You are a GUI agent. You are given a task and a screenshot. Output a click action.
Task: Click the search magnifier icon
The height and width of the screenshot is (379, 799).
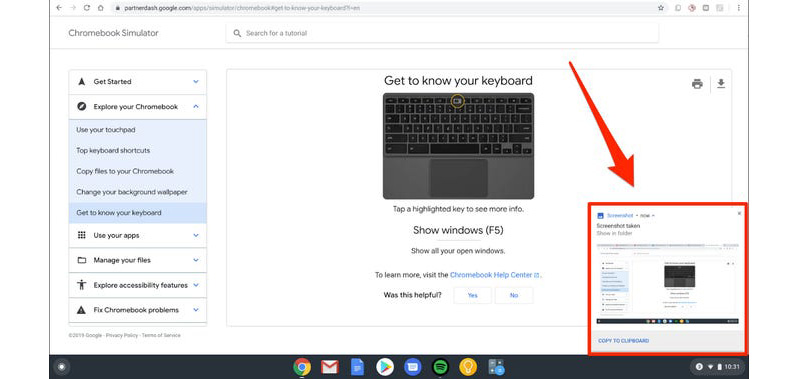tap(237, 33)
